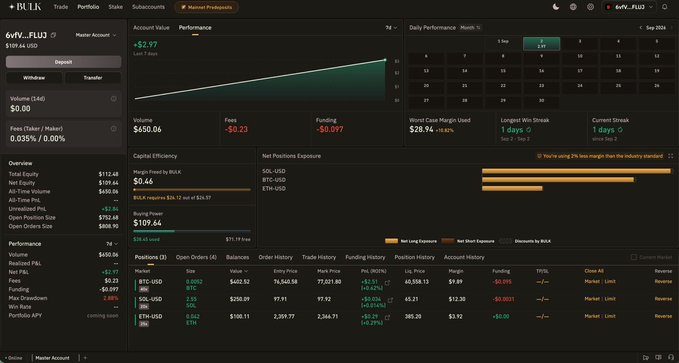Open the Master Account dropdown
679x363 pixels.
click(x=96, y=35)
